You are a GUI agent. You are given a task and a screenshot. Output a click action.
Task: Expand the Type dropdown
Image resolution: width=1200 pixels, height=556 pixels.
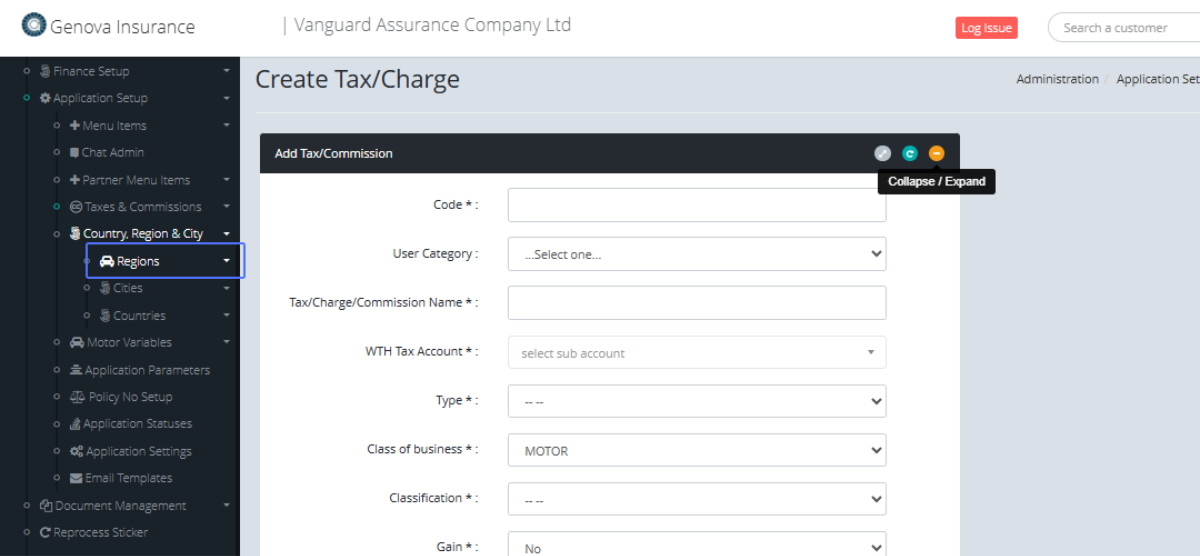(x=696, y=401)
